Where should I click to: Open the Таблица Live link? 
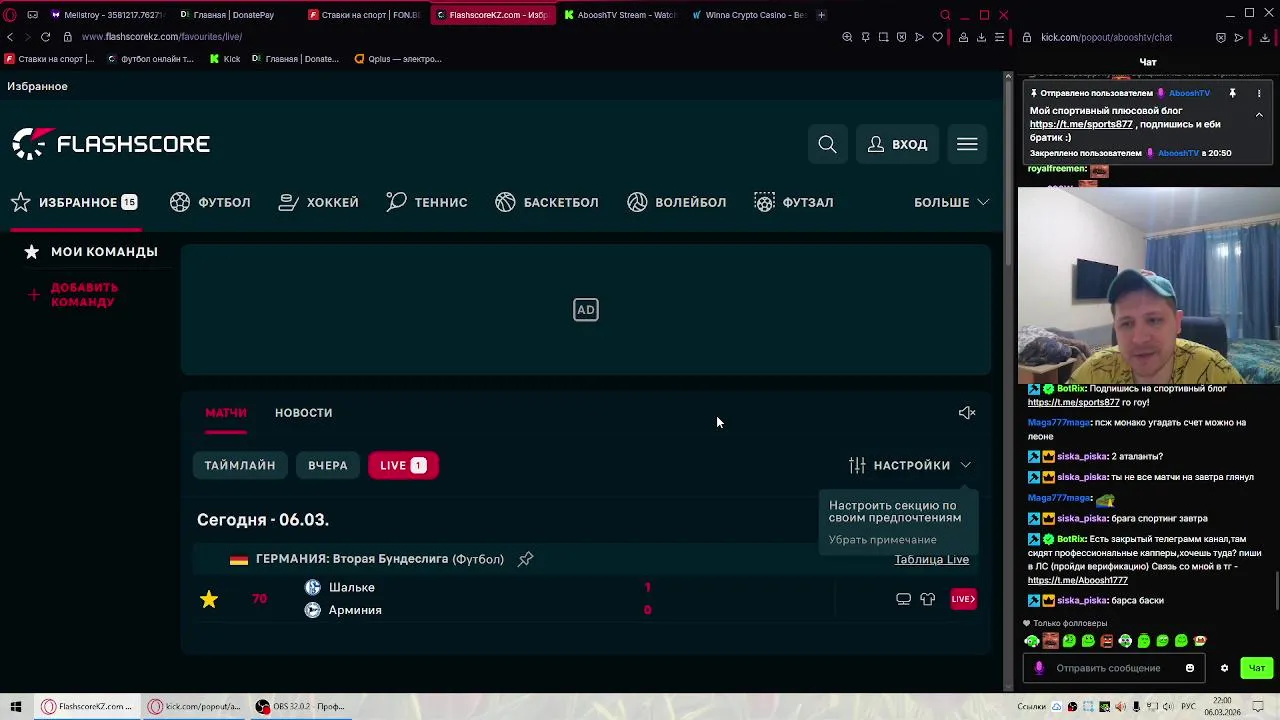pos(931,560)
